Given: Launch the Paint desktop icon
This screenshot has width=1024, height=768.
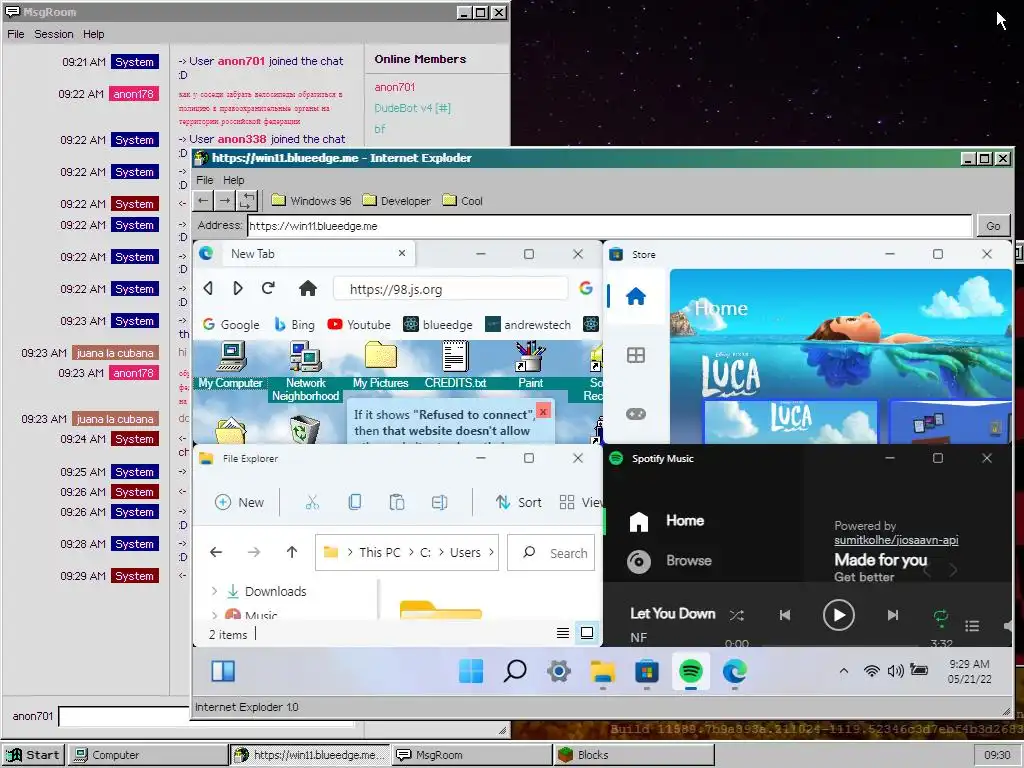Looking at the screenshot, I should (530, 365).
